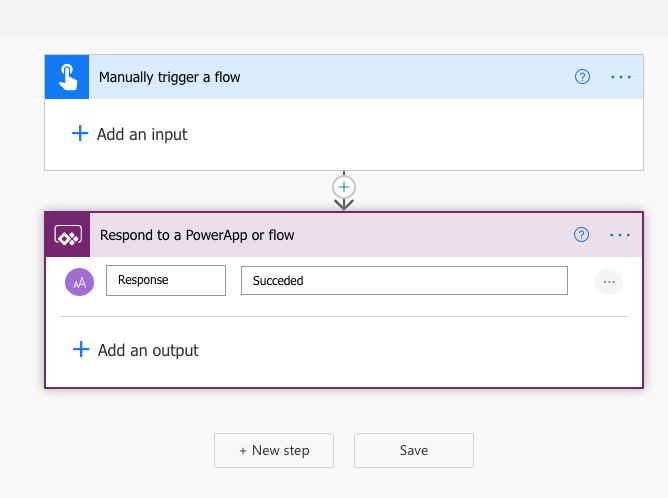
Task: Focus the Response output name field
Action: tap(166, 281)
